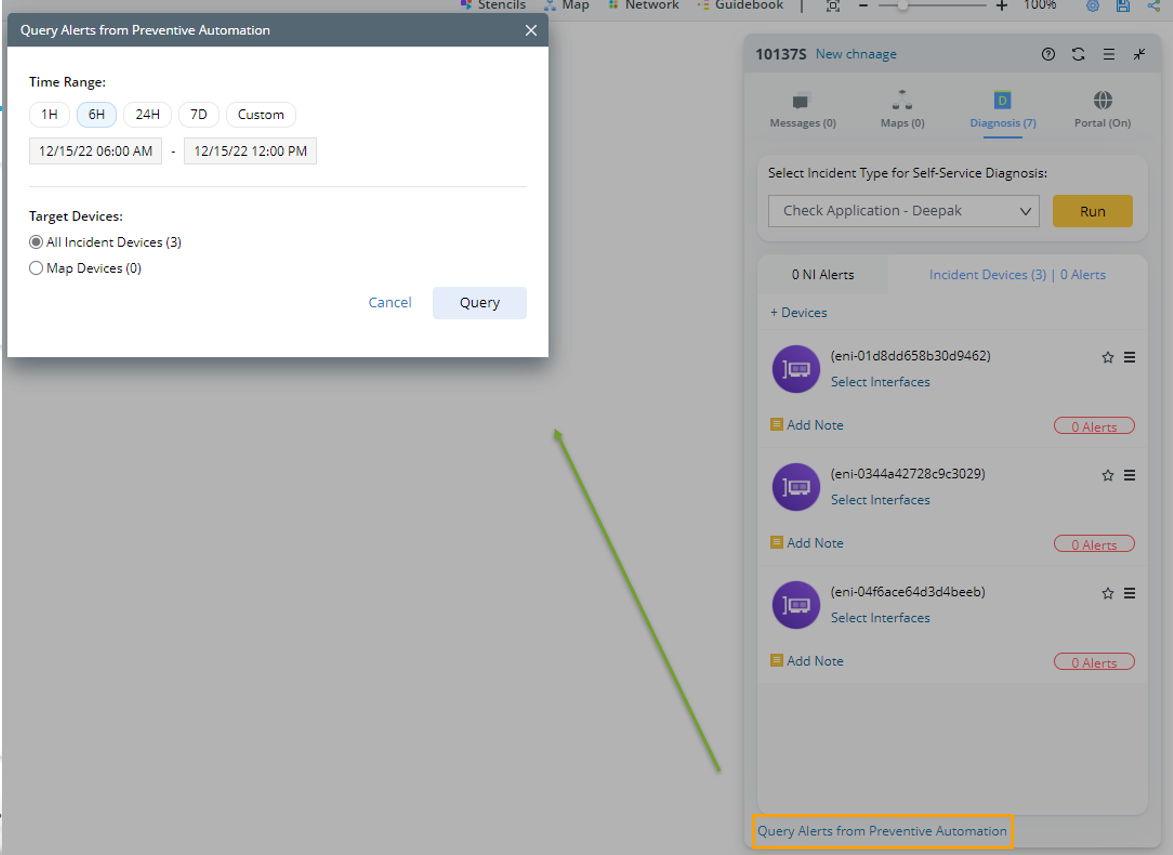Collapse the incident pane
1173x855 pixels.
(1139, 54)
